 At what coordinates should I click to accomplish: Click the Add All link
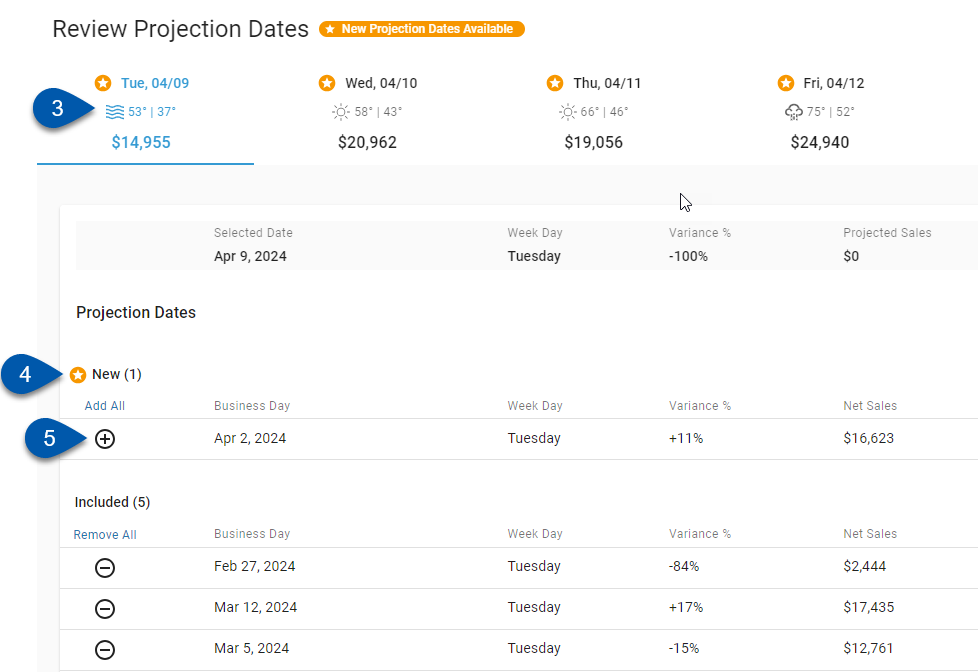pos(105,406)
